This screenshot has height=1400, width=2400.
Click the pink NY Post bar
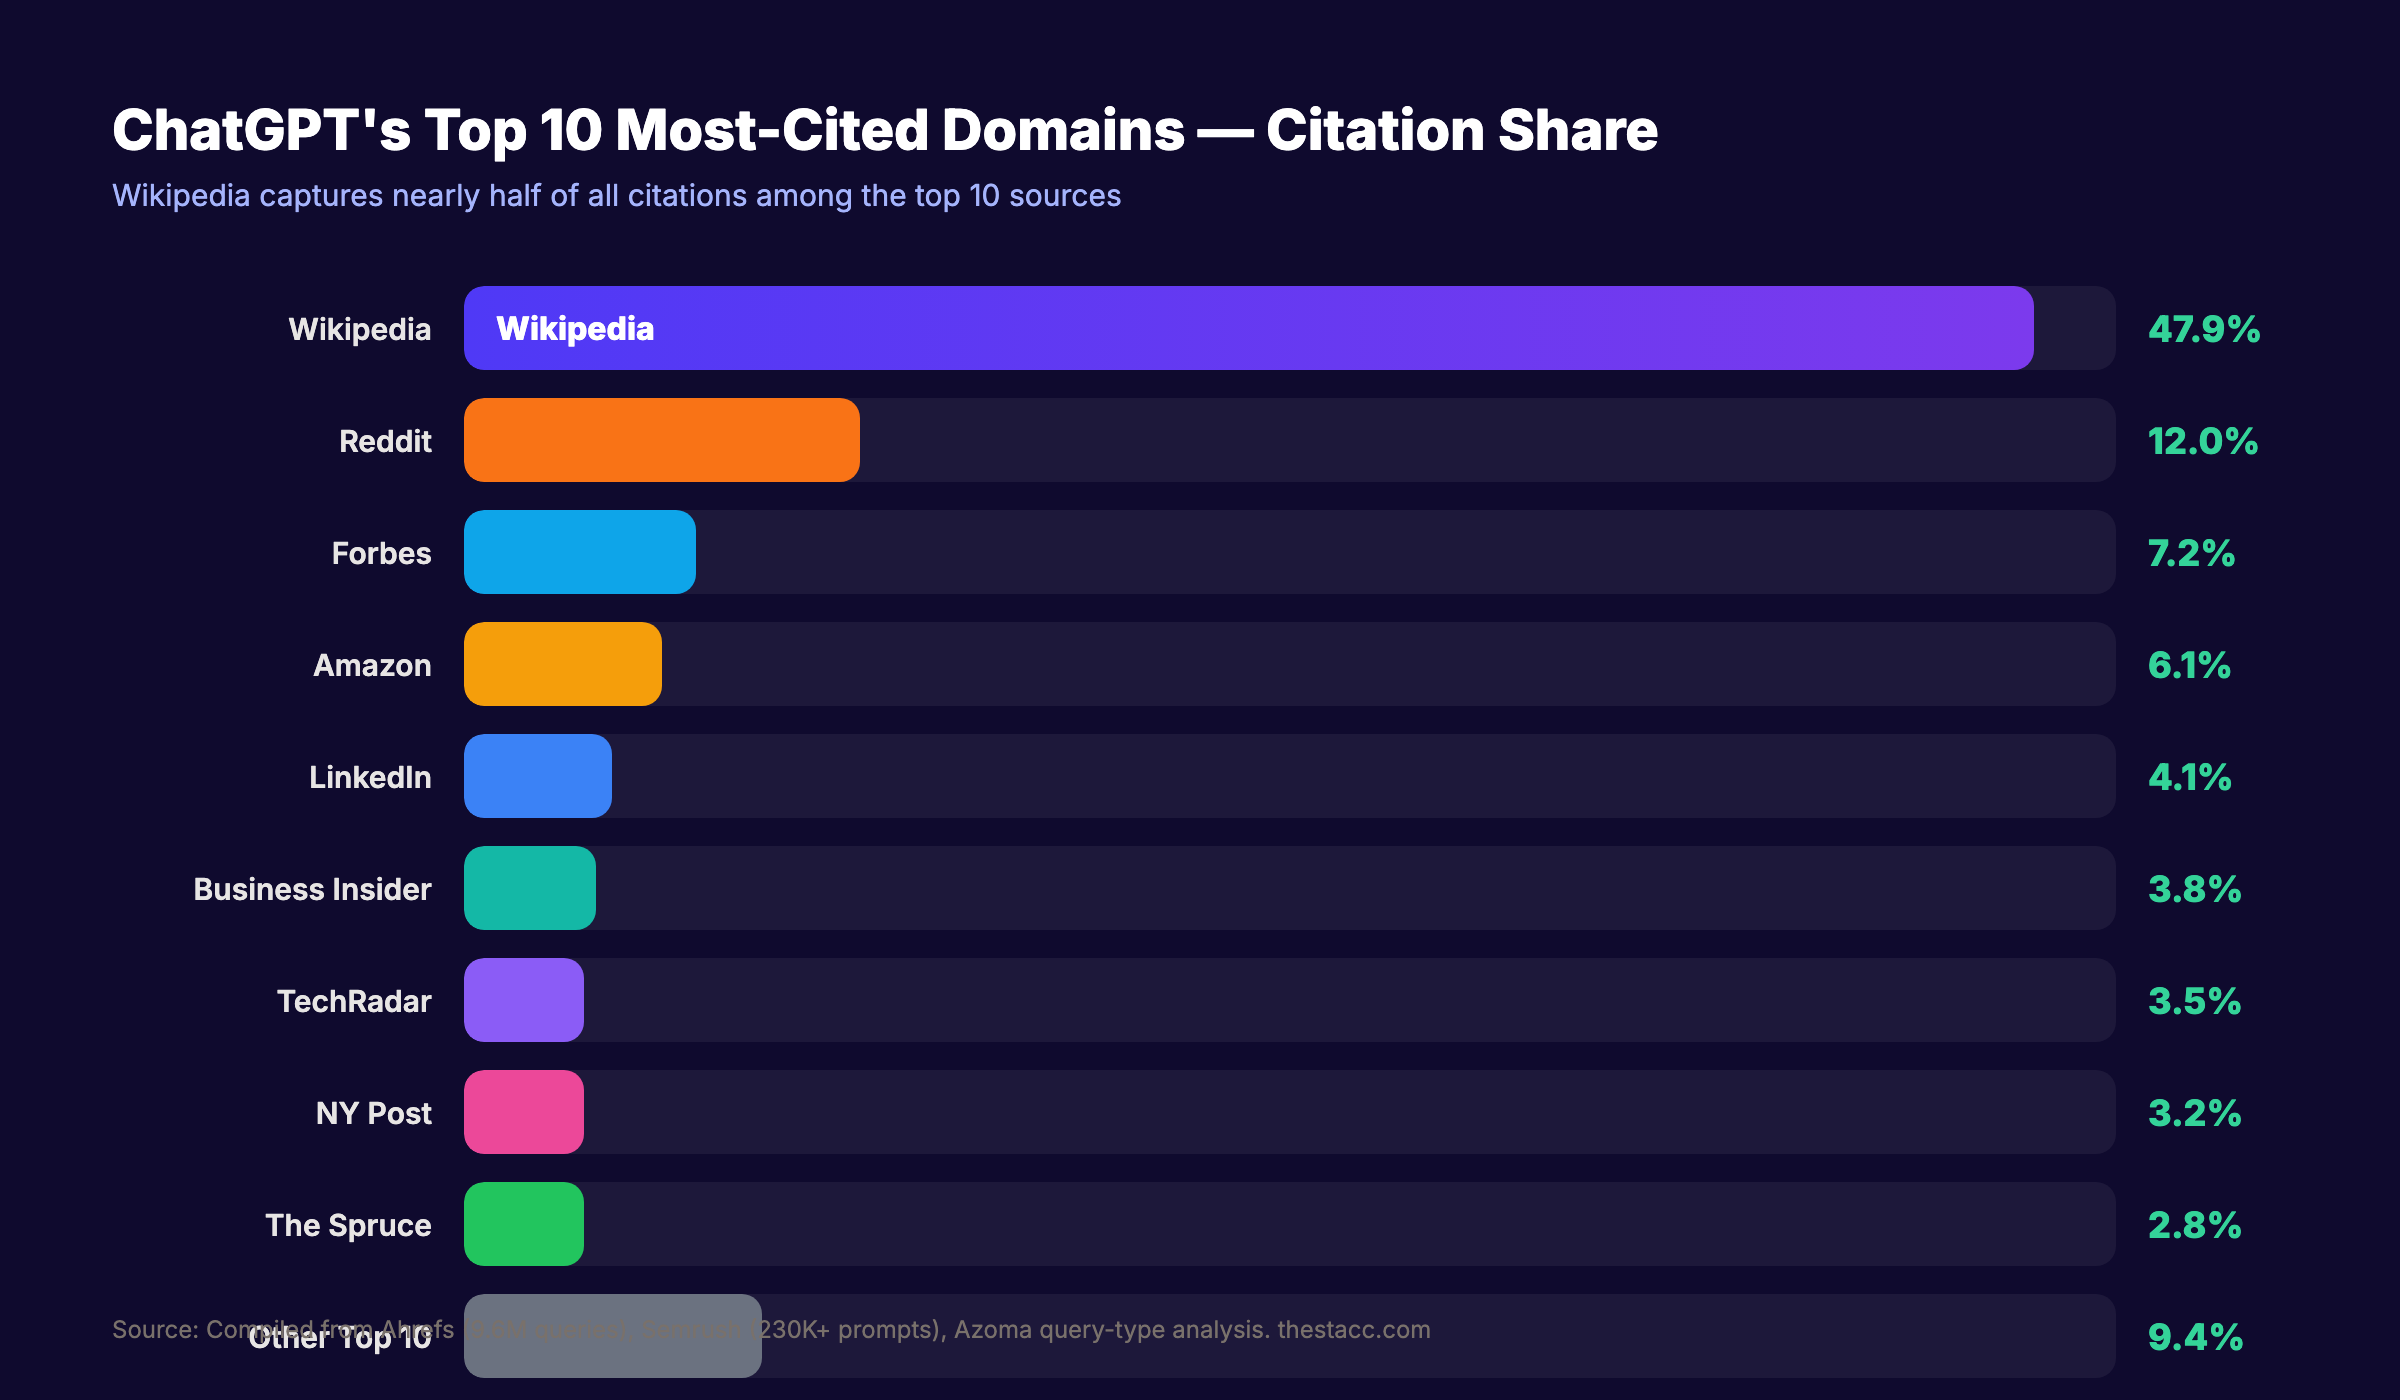pyautogui.click(x=522, y=1111)
